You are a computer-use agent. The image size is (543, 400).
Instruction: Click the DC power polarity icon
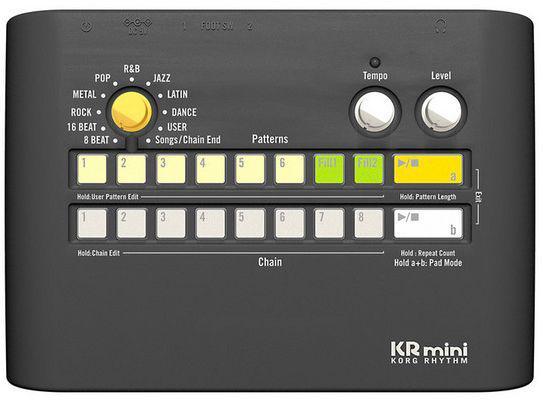[138, 26]
